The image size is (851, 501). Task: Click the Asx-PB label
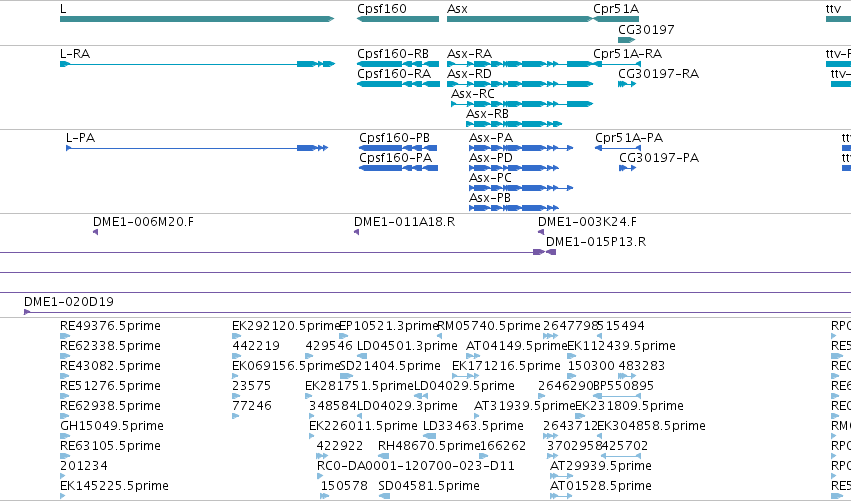pyautogui.click(x=490, y=198)
